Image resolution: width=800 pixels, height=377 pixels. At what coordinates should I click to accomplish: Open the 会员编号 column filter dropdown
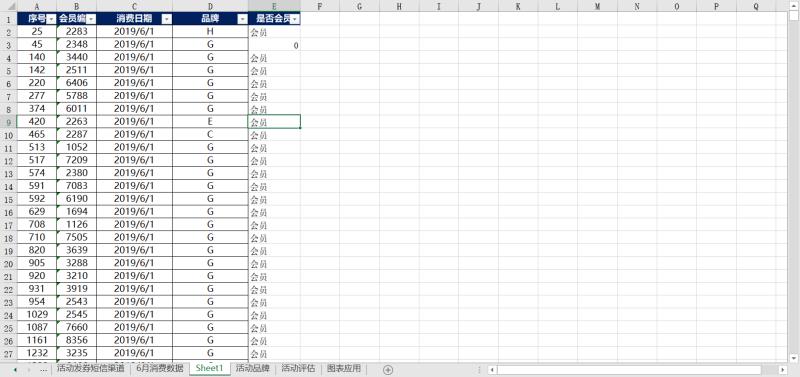pyautogui.click(x=90, y=19)
